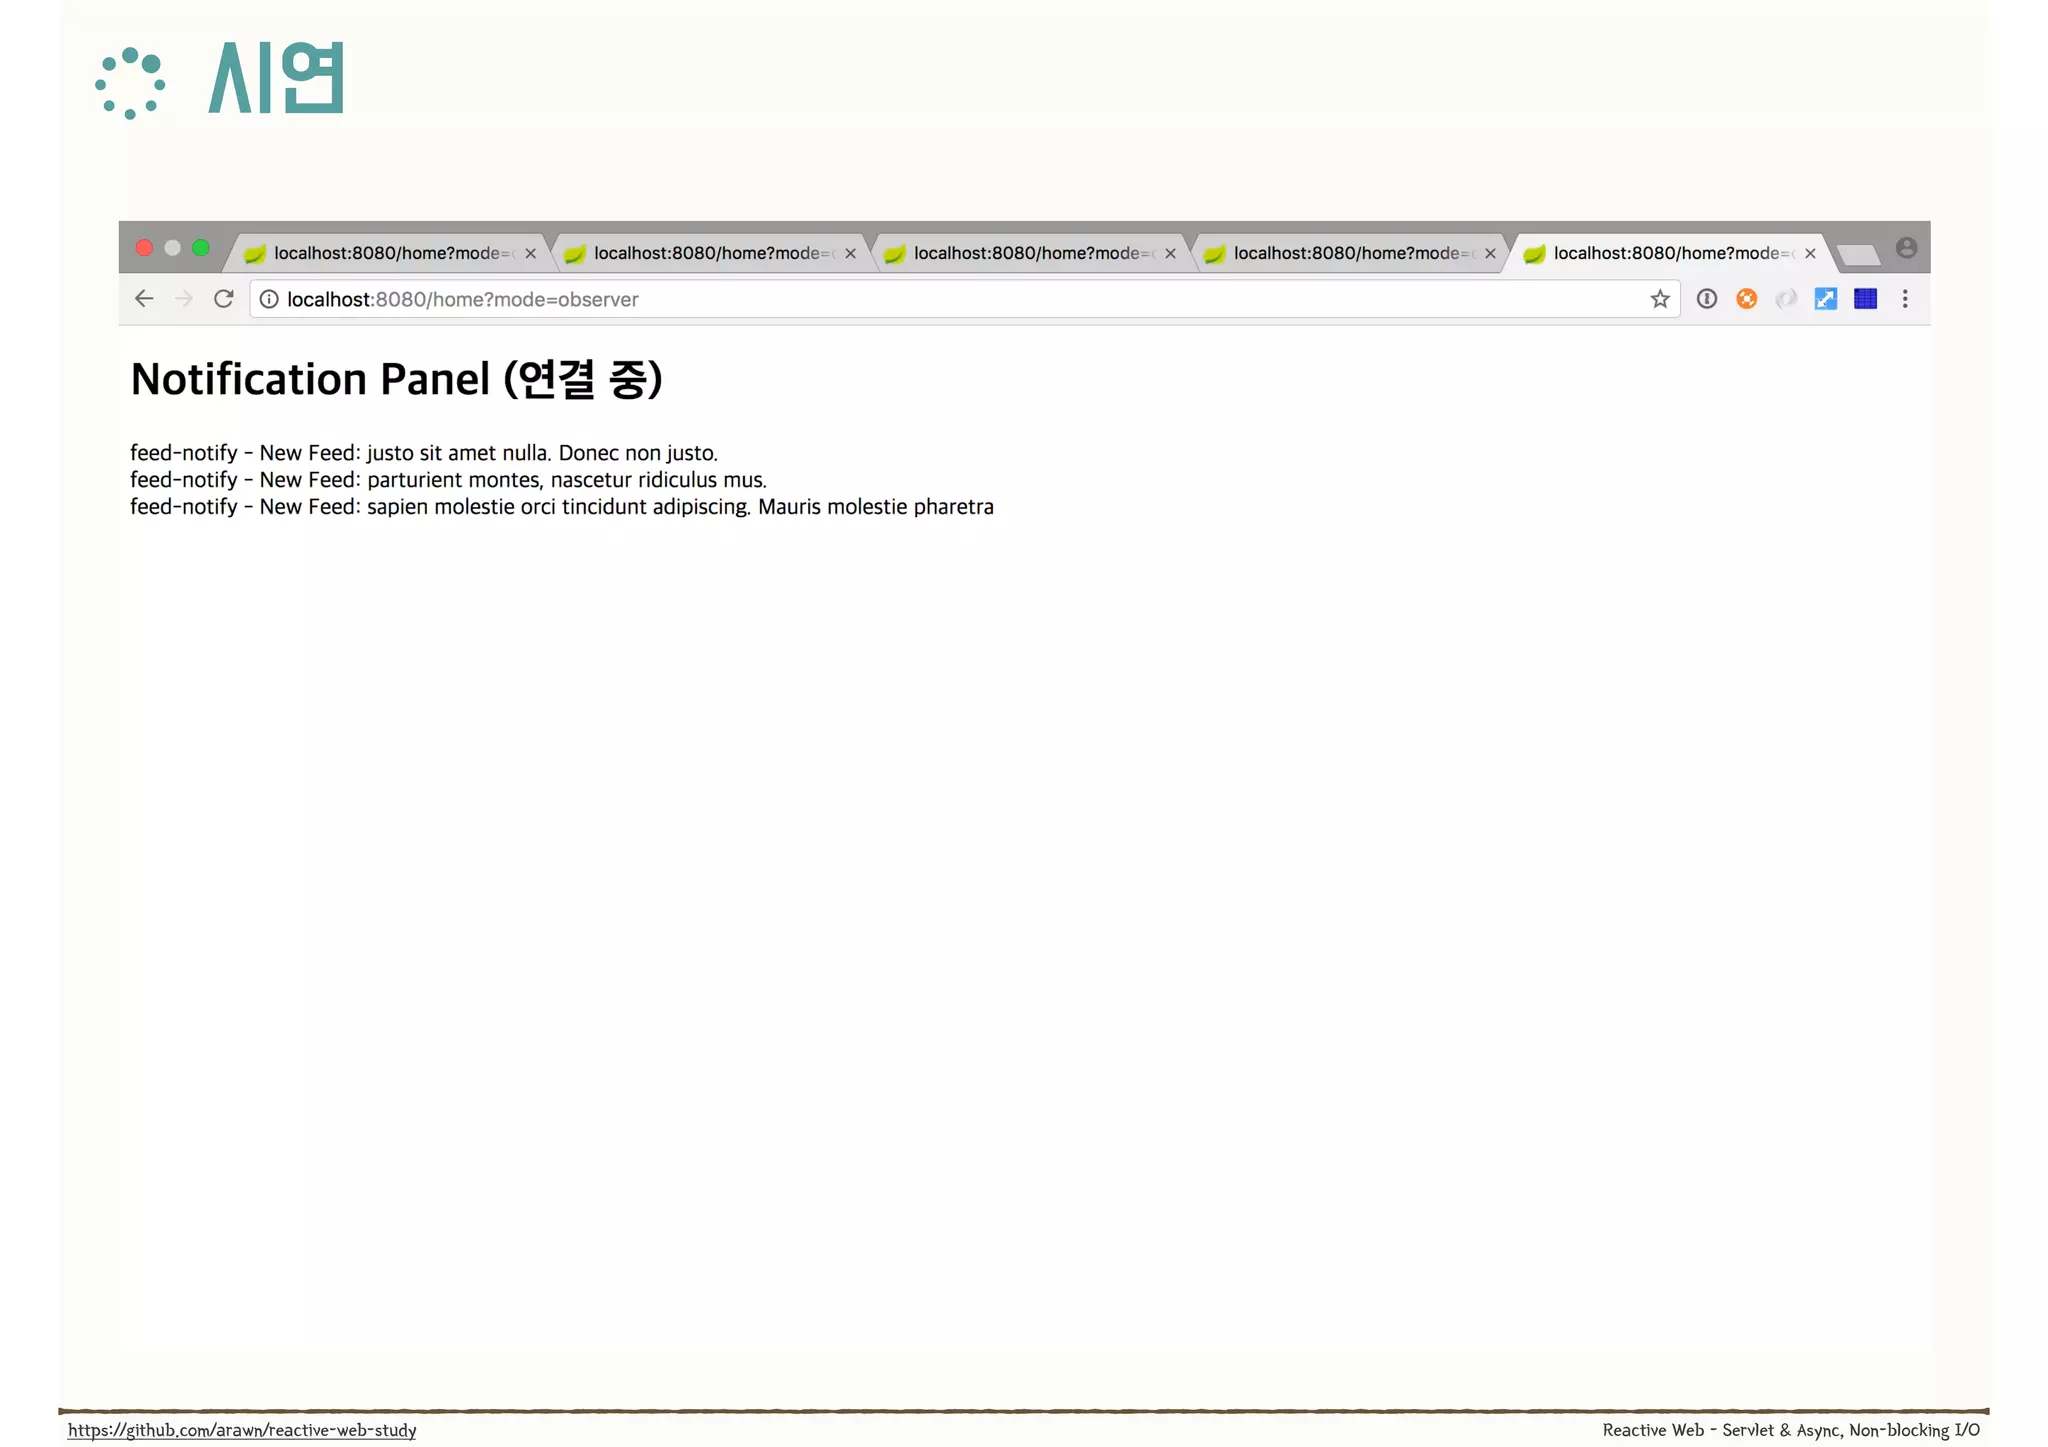Close the fourth localhost tab

(1490, 254)
